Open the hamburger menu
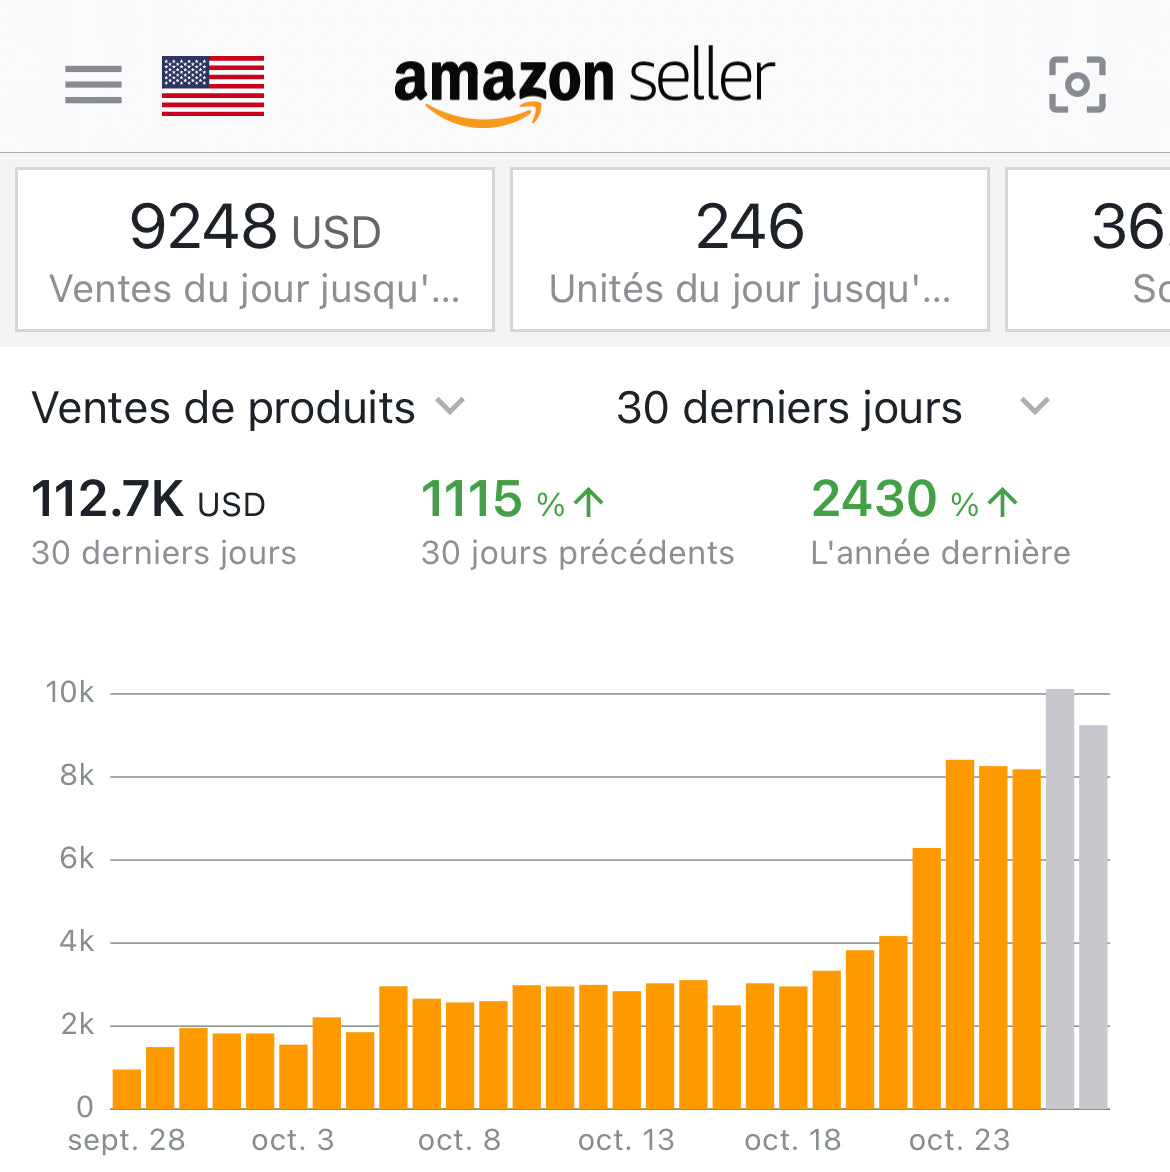Screen dimensions: 1170x1172 [93, 84]
